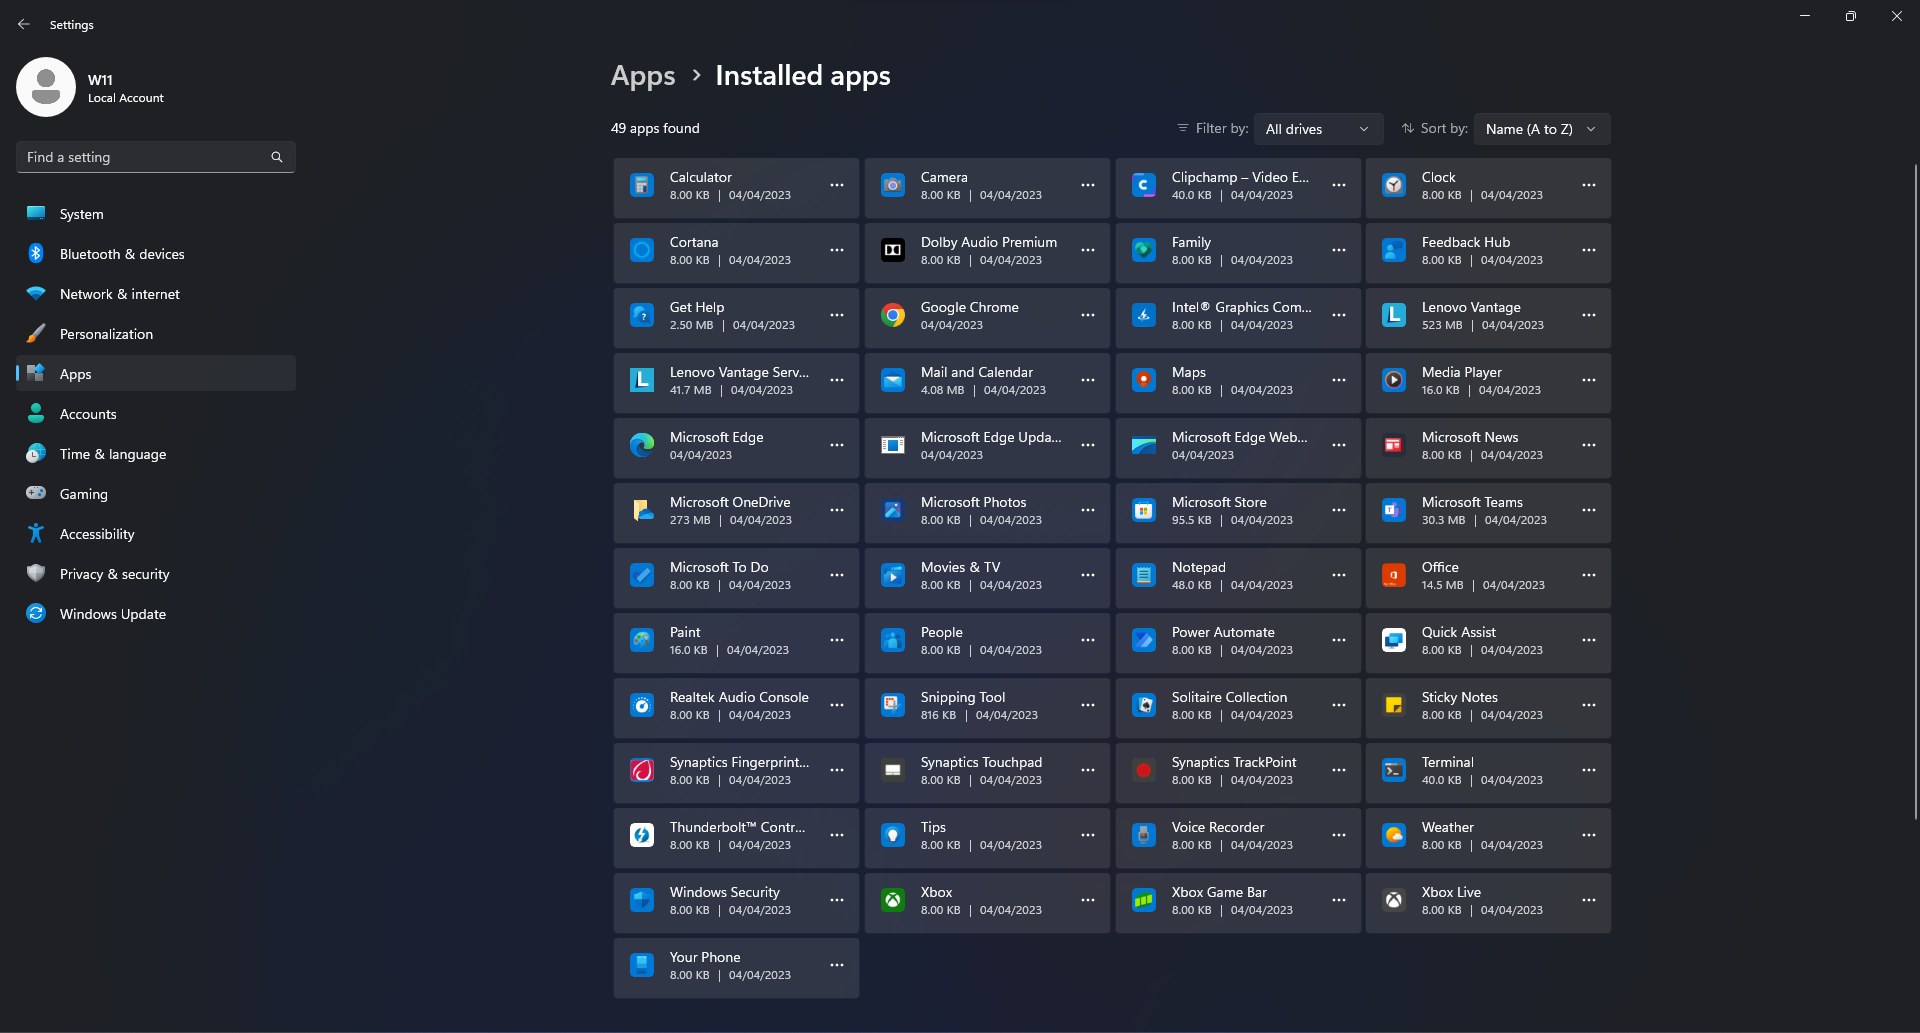The width and height of the screenshot is (1920, 1033).
Task: Click the Microsoft To Do icon
Action: (642, 575)
